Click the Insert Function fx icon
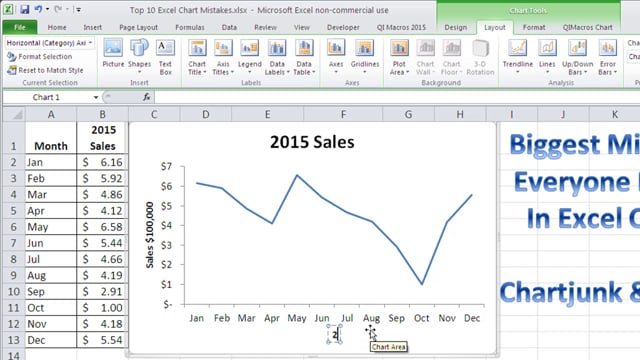The height and width of the screenshot is (360, 640). point(147,97)
